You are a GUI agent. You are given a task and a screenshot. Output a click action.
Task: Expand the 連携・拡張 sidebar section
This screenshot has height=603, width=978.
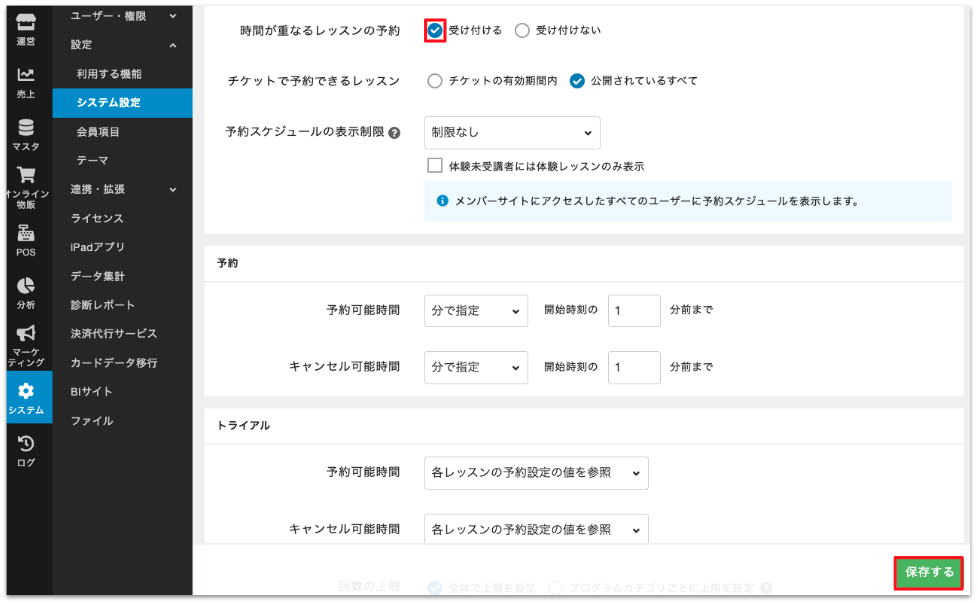122,189
